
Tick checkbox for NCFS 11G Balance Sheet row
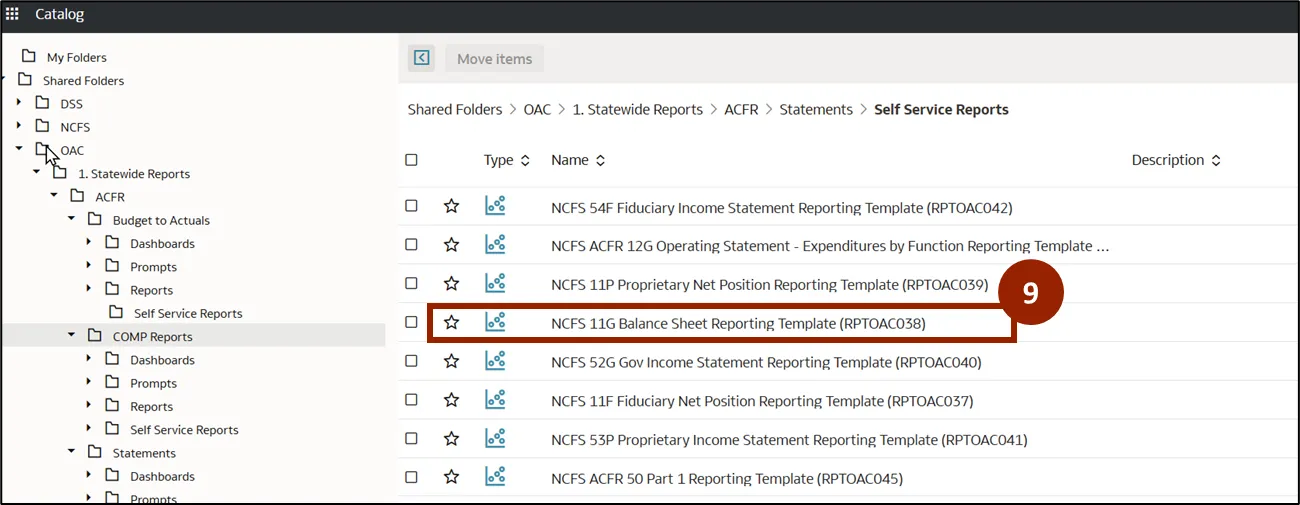411,322
